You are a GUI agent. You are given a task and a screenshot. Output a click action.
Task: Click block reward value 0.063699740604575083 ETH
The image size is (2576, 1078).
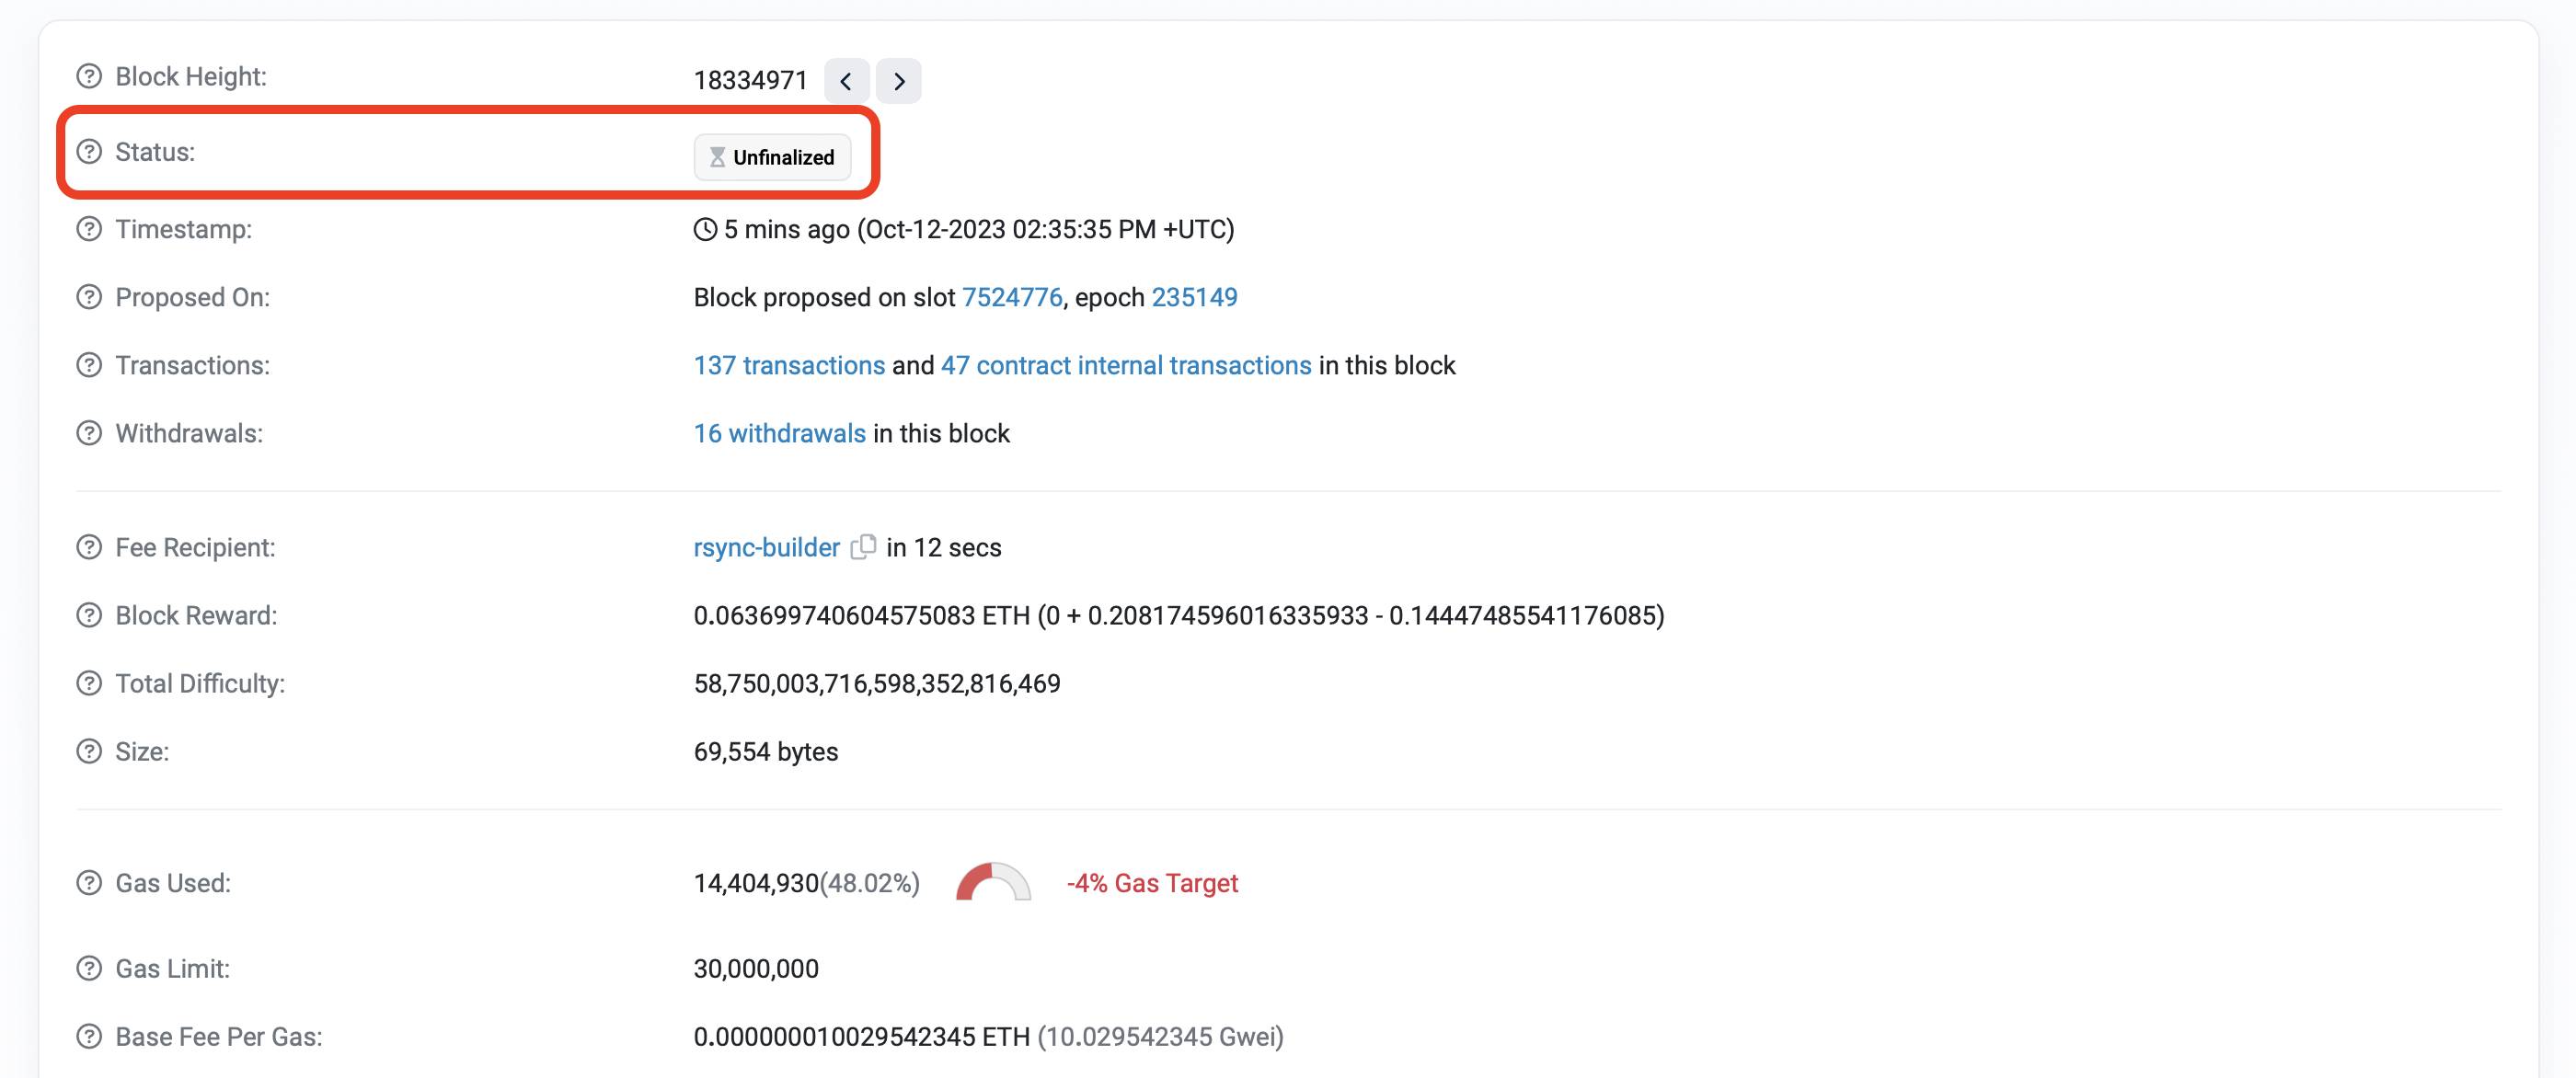861,615
